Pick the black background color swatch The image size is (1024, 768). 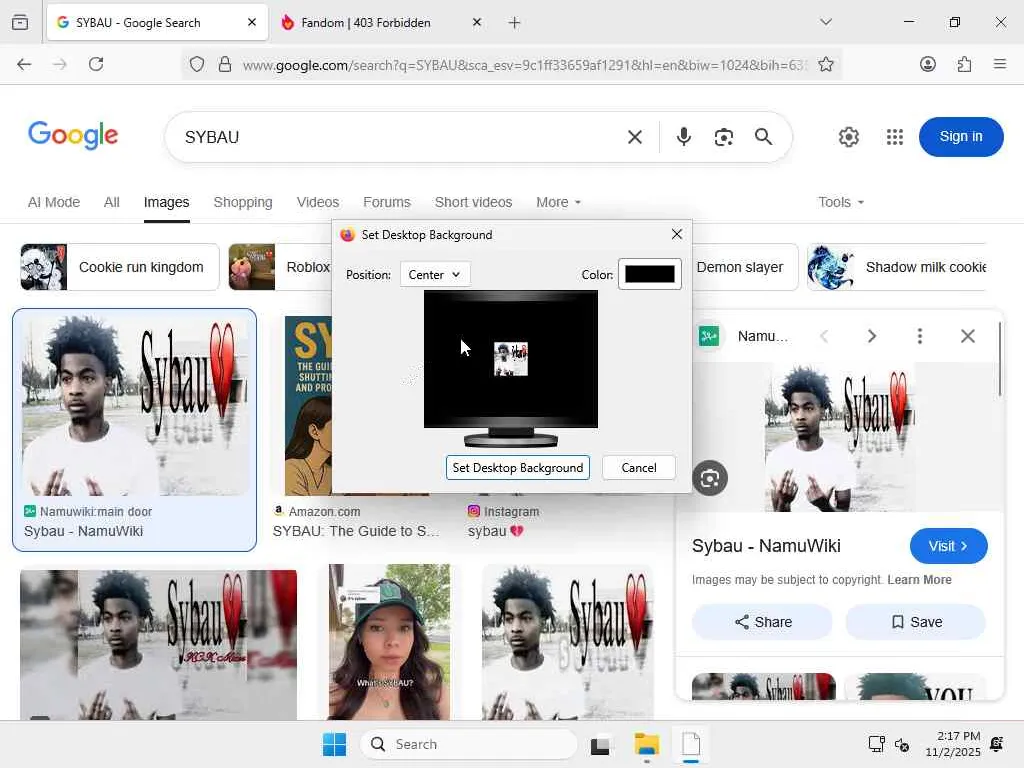point(650,274)
